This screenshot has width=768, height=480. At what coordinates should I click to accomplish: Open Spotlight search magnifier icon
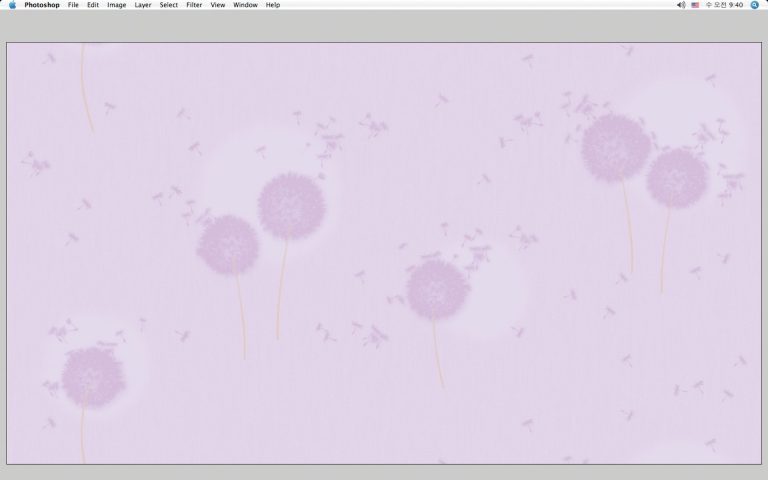(x=755, y=5)
